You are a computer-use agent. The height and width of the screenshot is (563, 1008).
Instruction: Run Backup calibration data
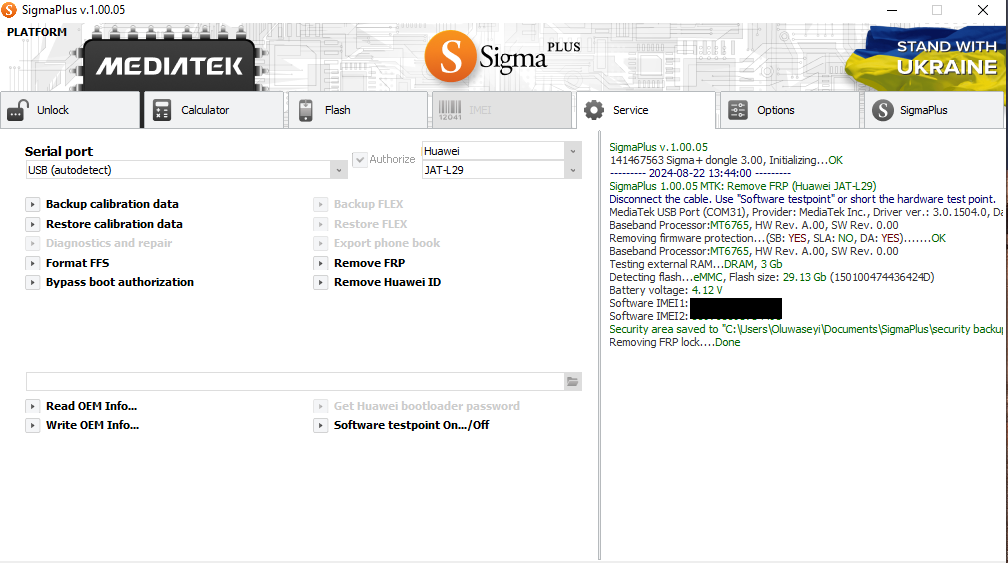click(x=112, y=204)
